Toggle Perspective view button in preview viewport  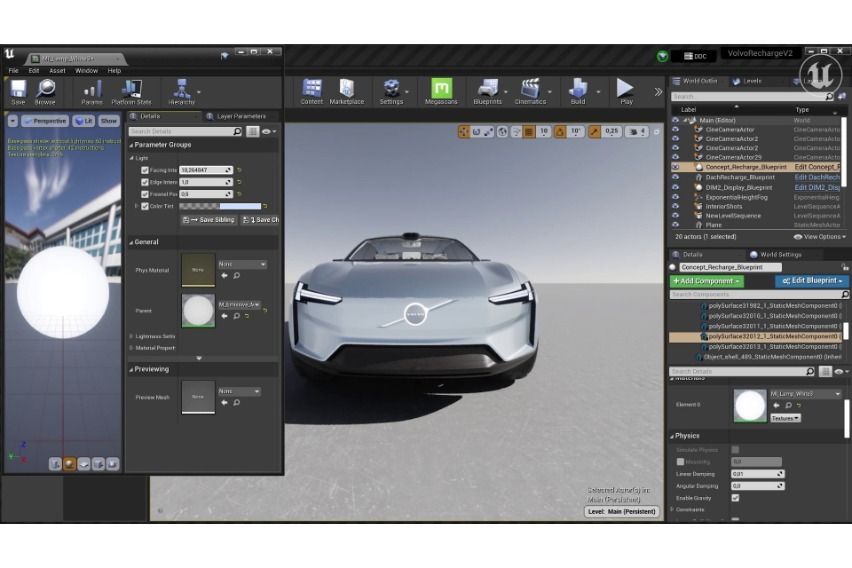click(x=45, y=121)
